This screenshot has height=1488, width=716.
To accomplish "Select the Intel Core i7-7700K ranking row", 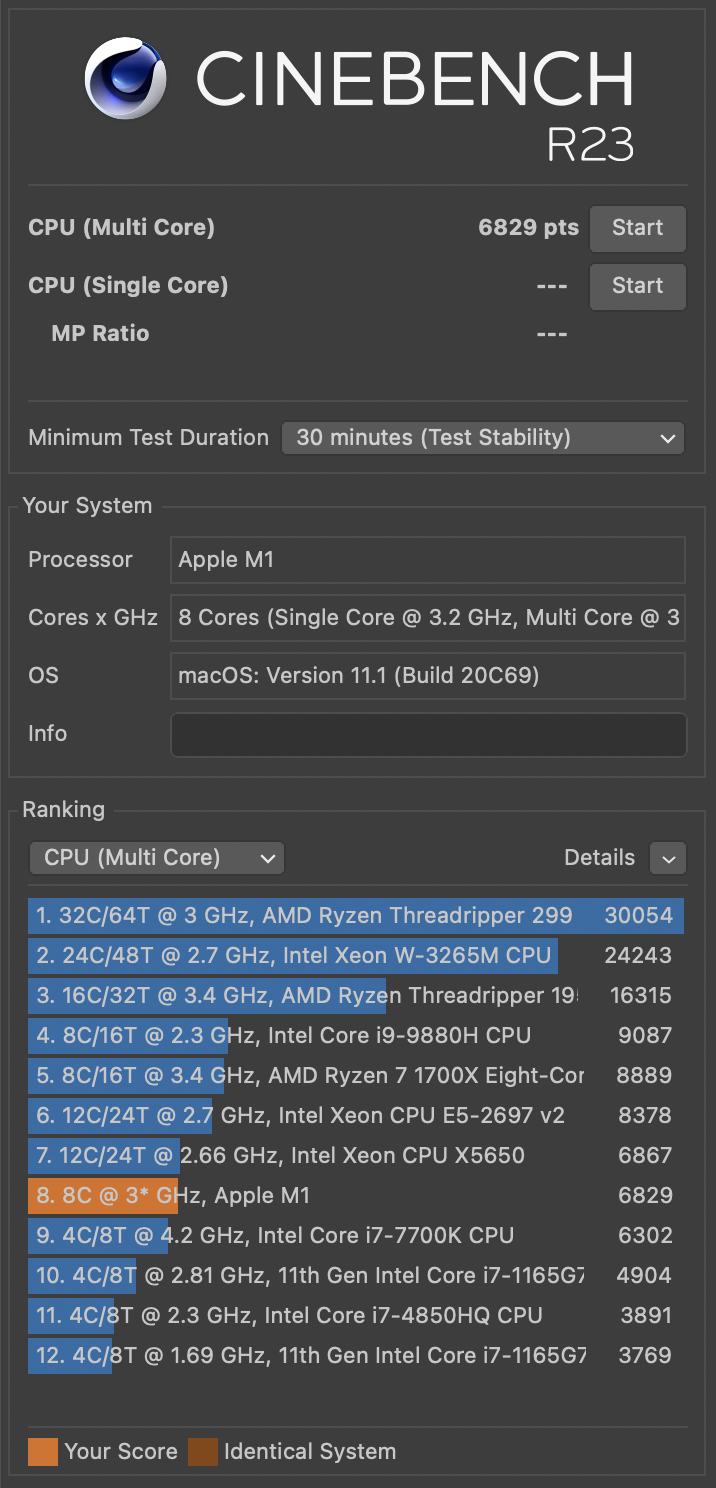I will [355, 1236].
